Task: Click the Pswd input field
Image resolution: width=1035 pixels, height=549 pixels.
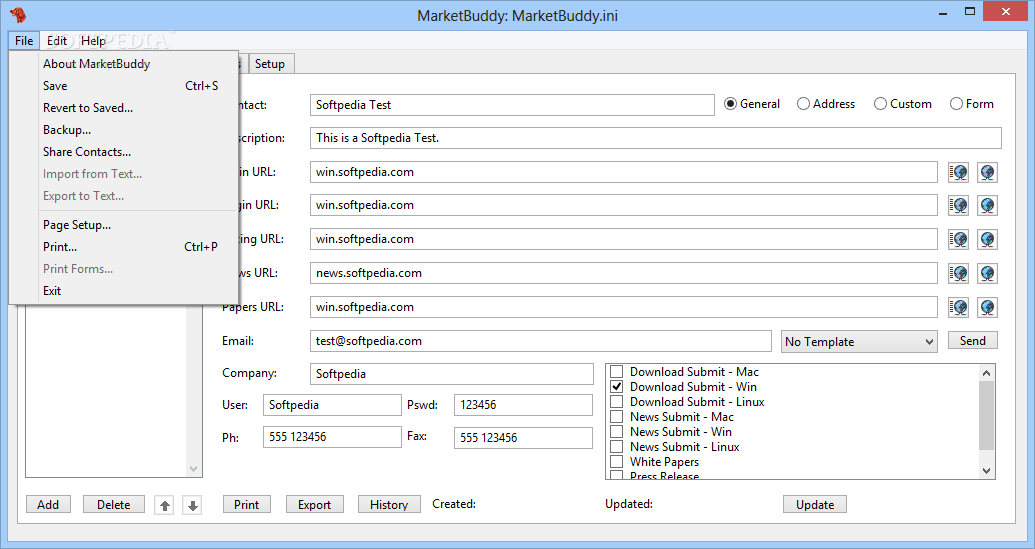Action: pos(523,405)
